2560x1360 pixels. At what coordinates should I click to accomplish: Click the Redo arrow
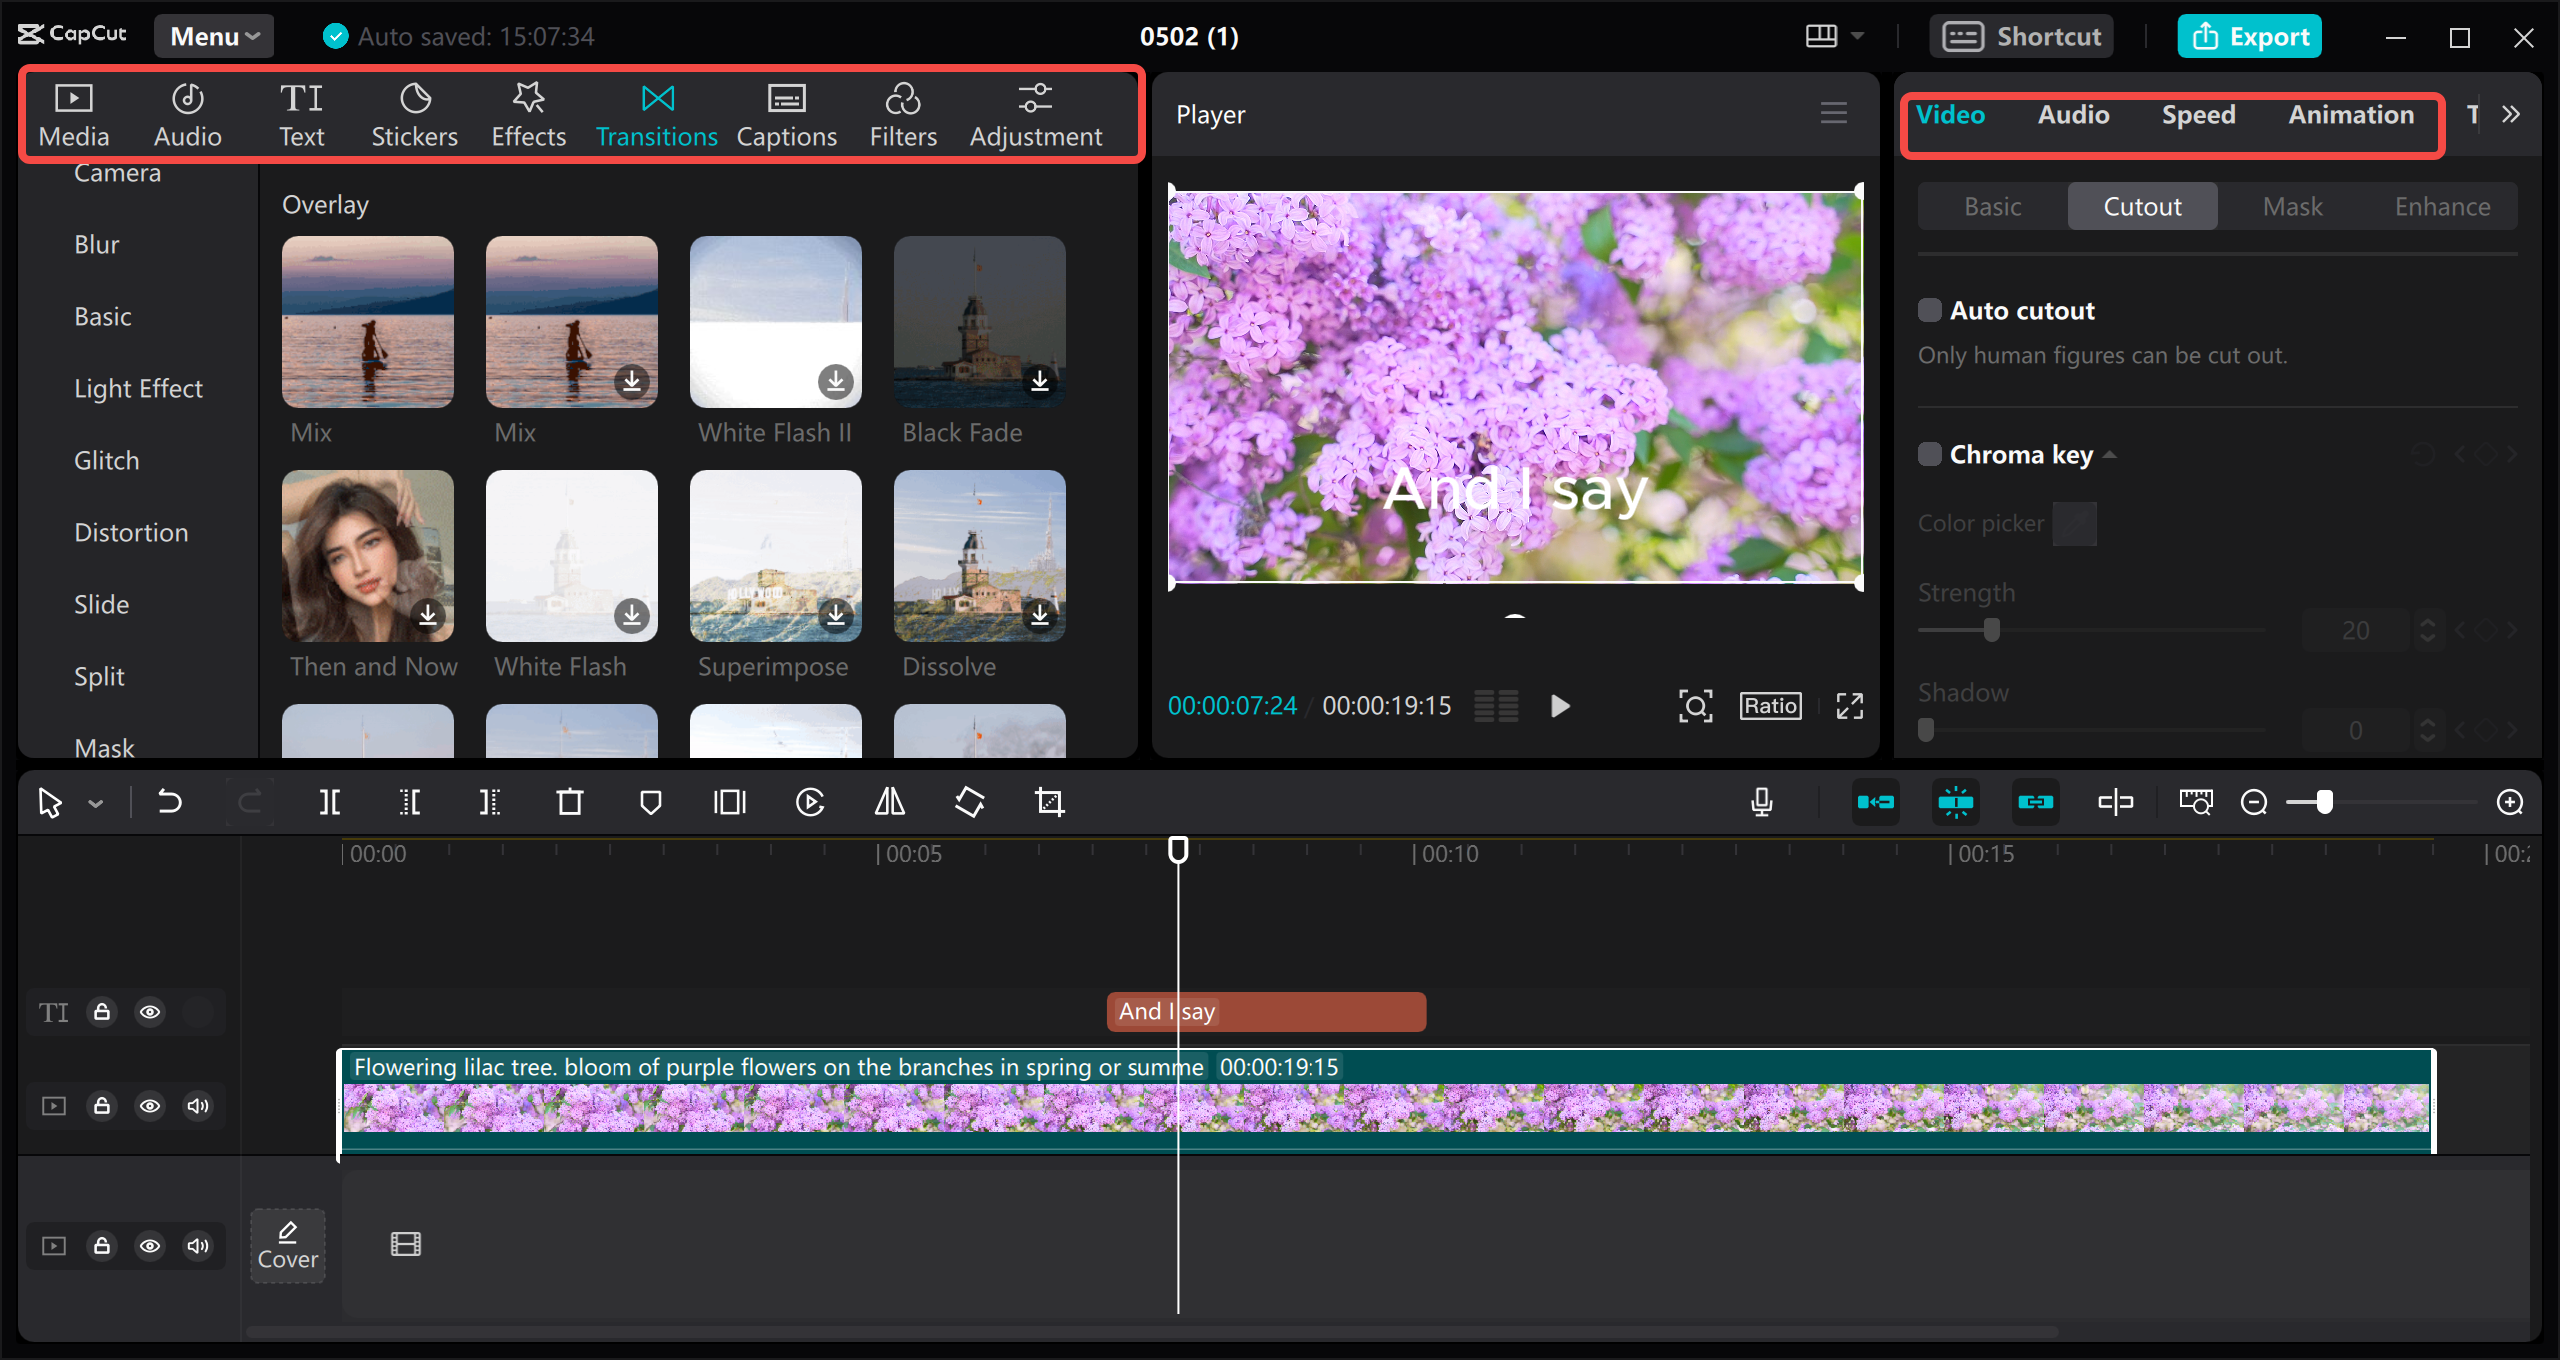point(250,802)
